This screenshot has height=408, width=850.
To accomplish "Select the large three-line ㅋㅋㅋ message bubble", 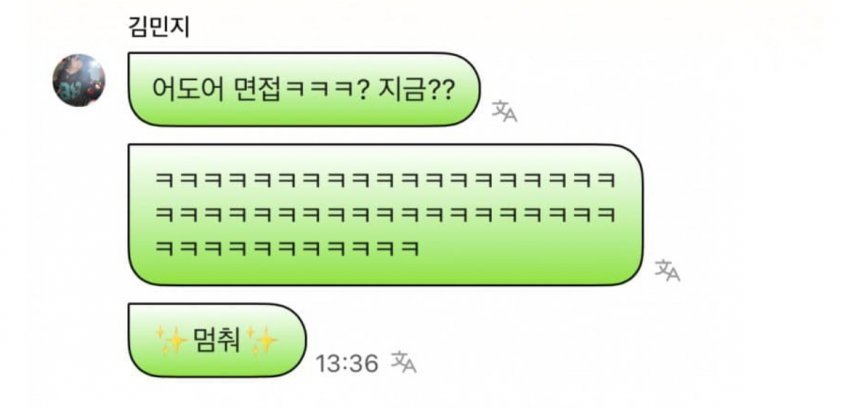I will [385, 215].
